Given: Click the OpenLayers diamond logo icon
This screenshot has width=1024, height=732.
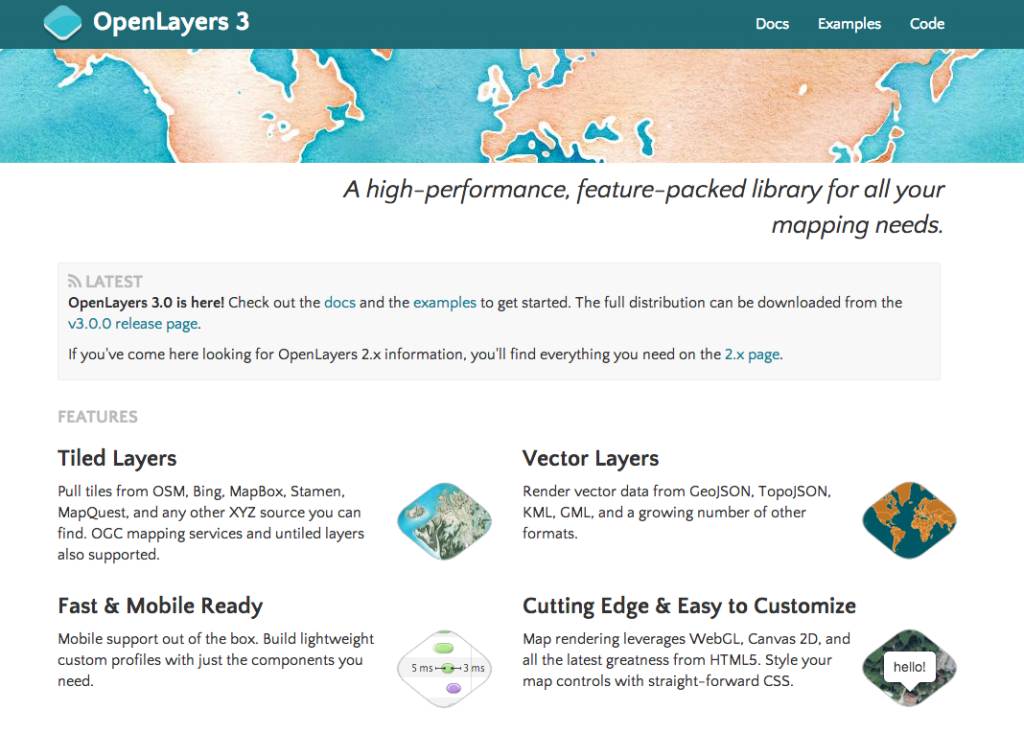Looking at the screenshot, I should pyautogui.click(x=63, y=22).
